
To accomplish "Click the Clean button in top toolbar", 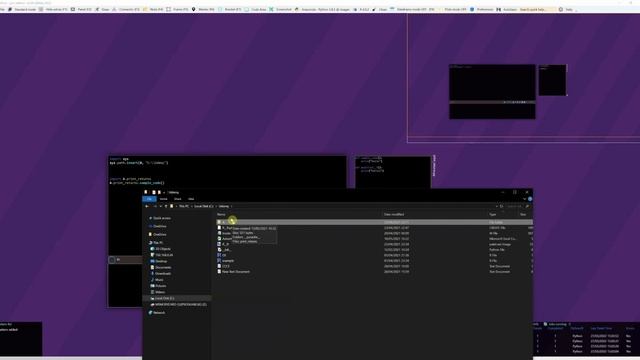I will pos(380,9).
